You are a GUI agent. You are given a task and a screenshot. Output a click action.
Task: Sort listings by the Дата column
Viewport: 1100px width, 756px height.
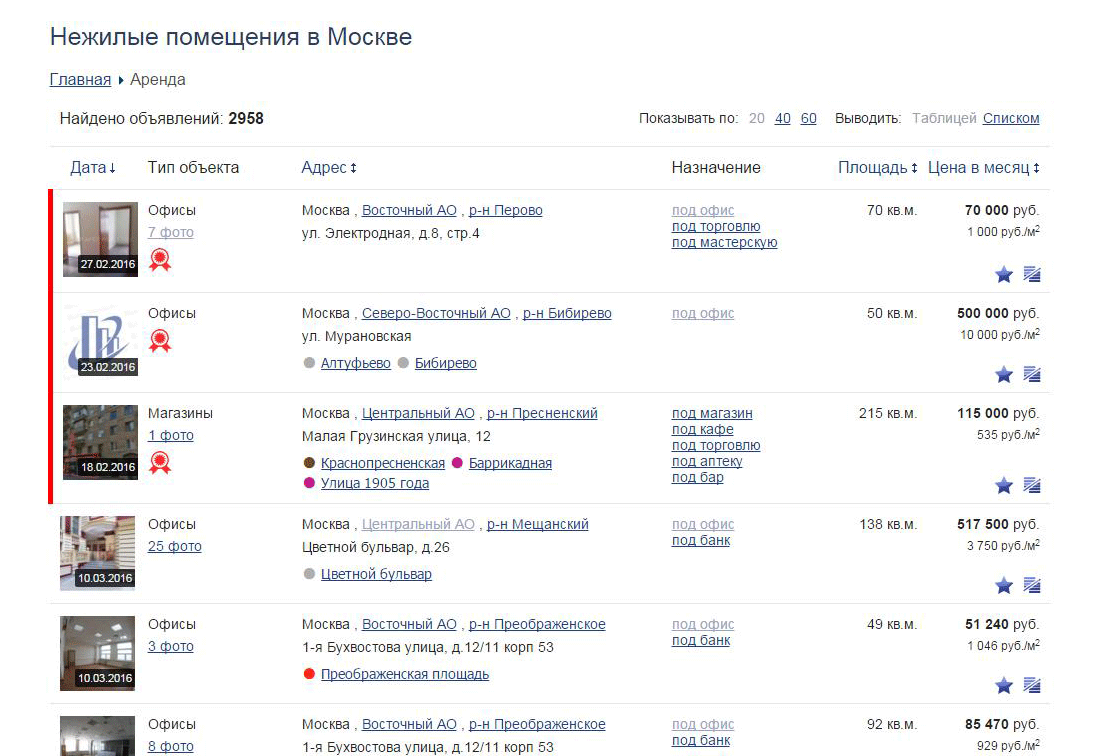coord(92,168)
